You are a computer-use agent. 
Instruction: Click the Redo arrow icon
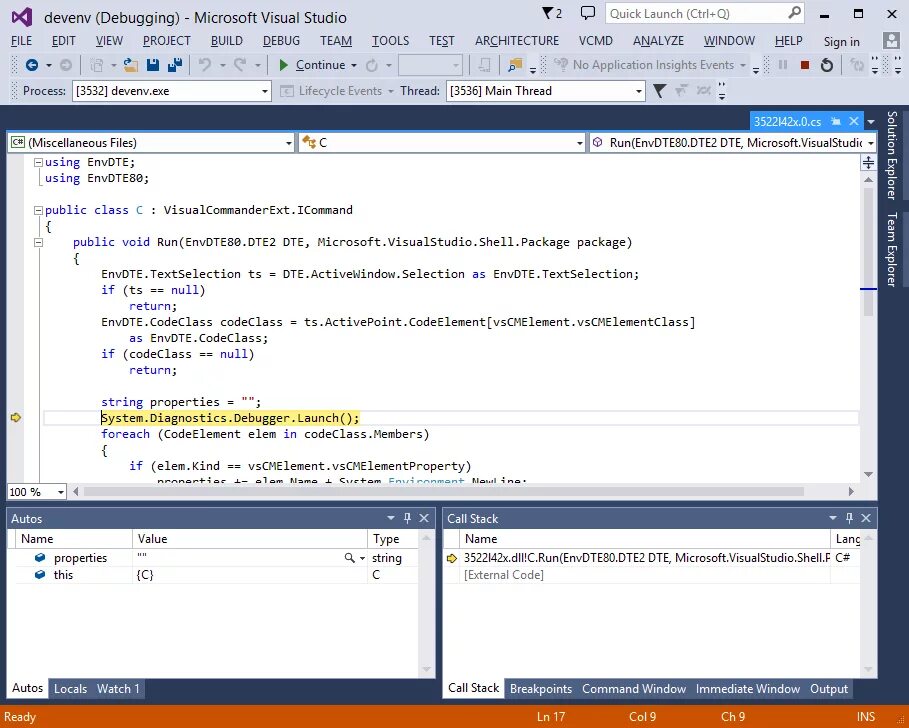240,65
